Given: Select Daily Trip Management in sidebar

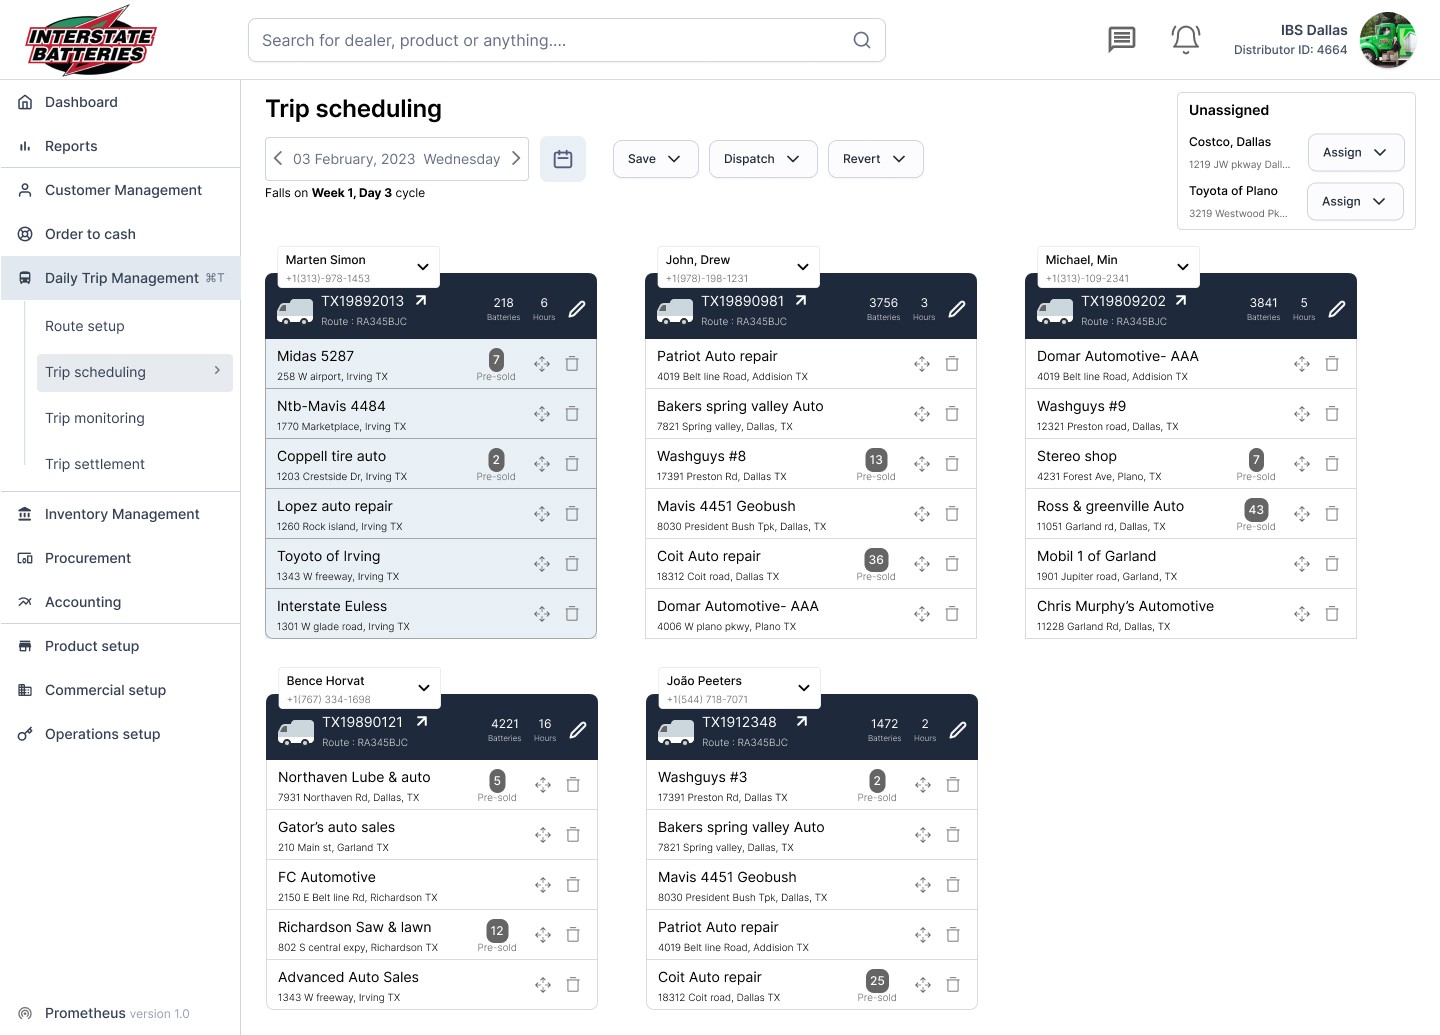Looking at the screenshot, I should pyautogui.click(x=120, y=278).
